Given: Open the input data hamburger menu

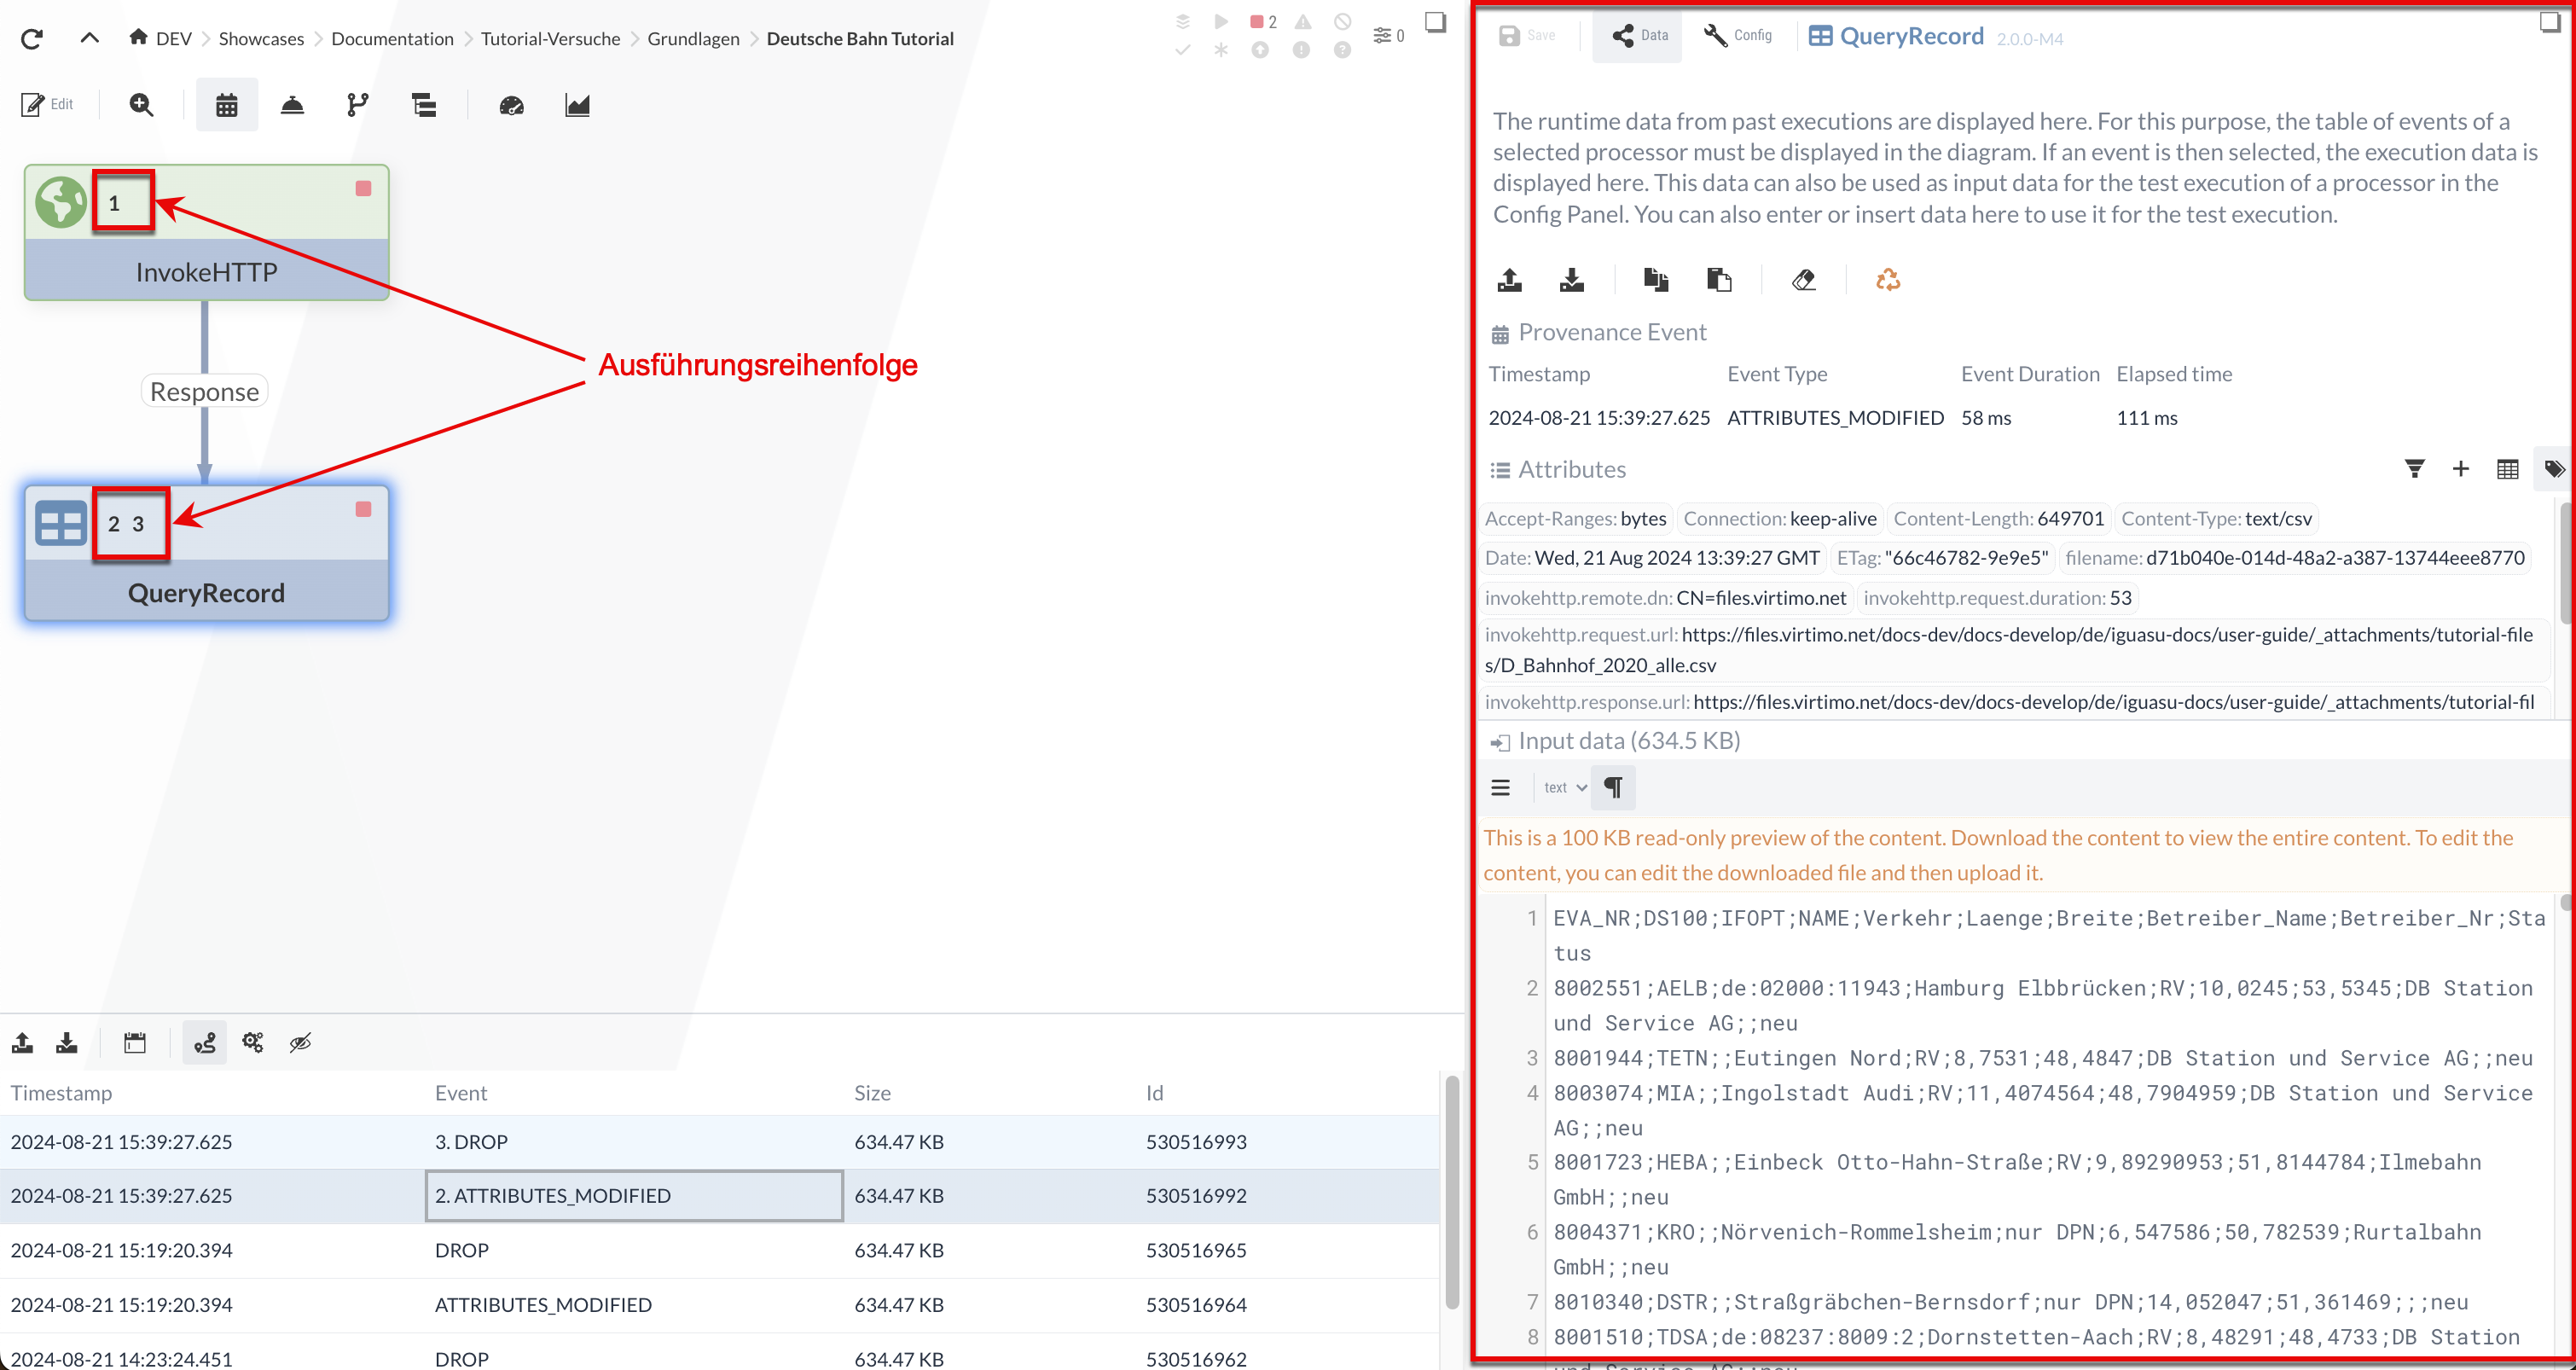Looking at the screenshot, I should pos(1501,788).
